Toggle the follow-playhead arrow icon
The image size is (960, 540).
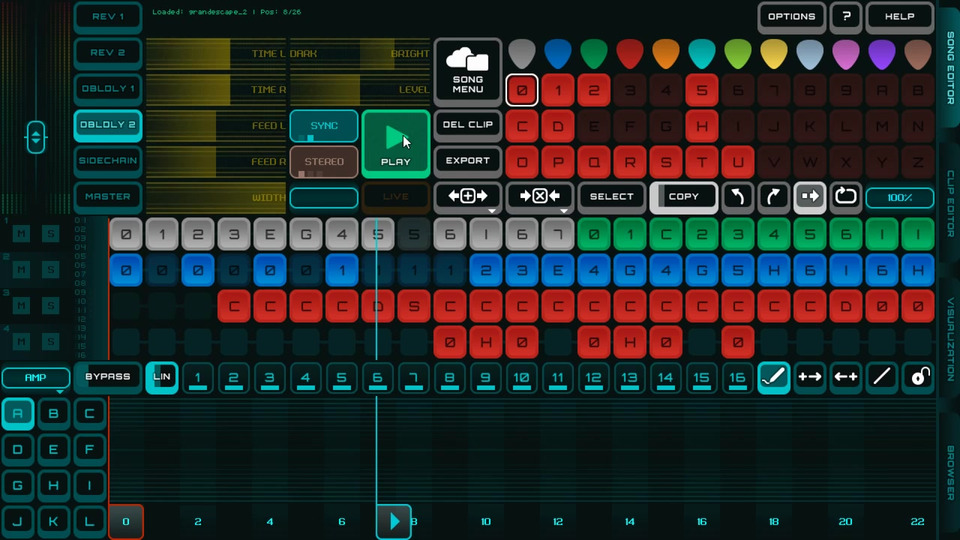click(x=810, y=197)
